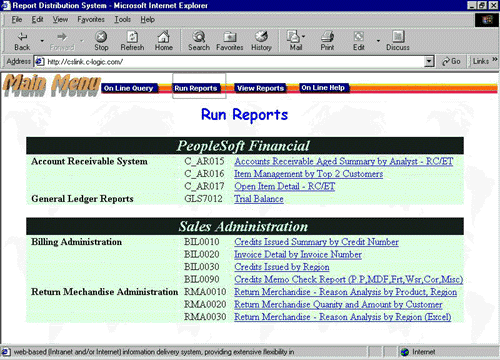500x360 pixels.
Task: Open the On Line Help tab
Action: [323, 88]
